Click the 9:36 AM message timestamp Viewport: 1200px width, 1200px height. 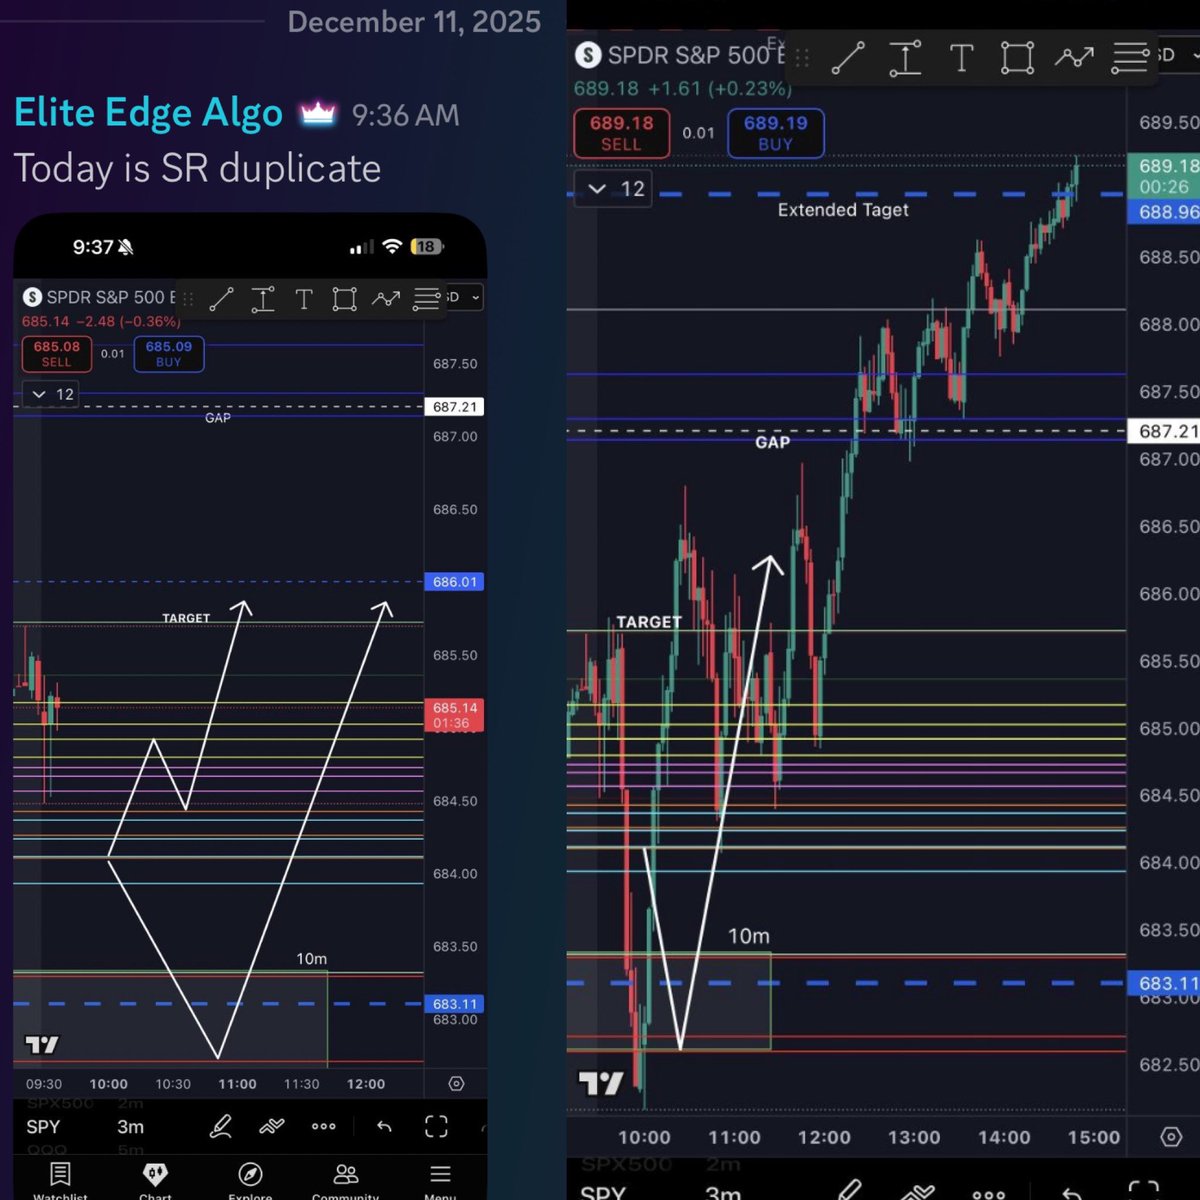click(x=405, y=115)
